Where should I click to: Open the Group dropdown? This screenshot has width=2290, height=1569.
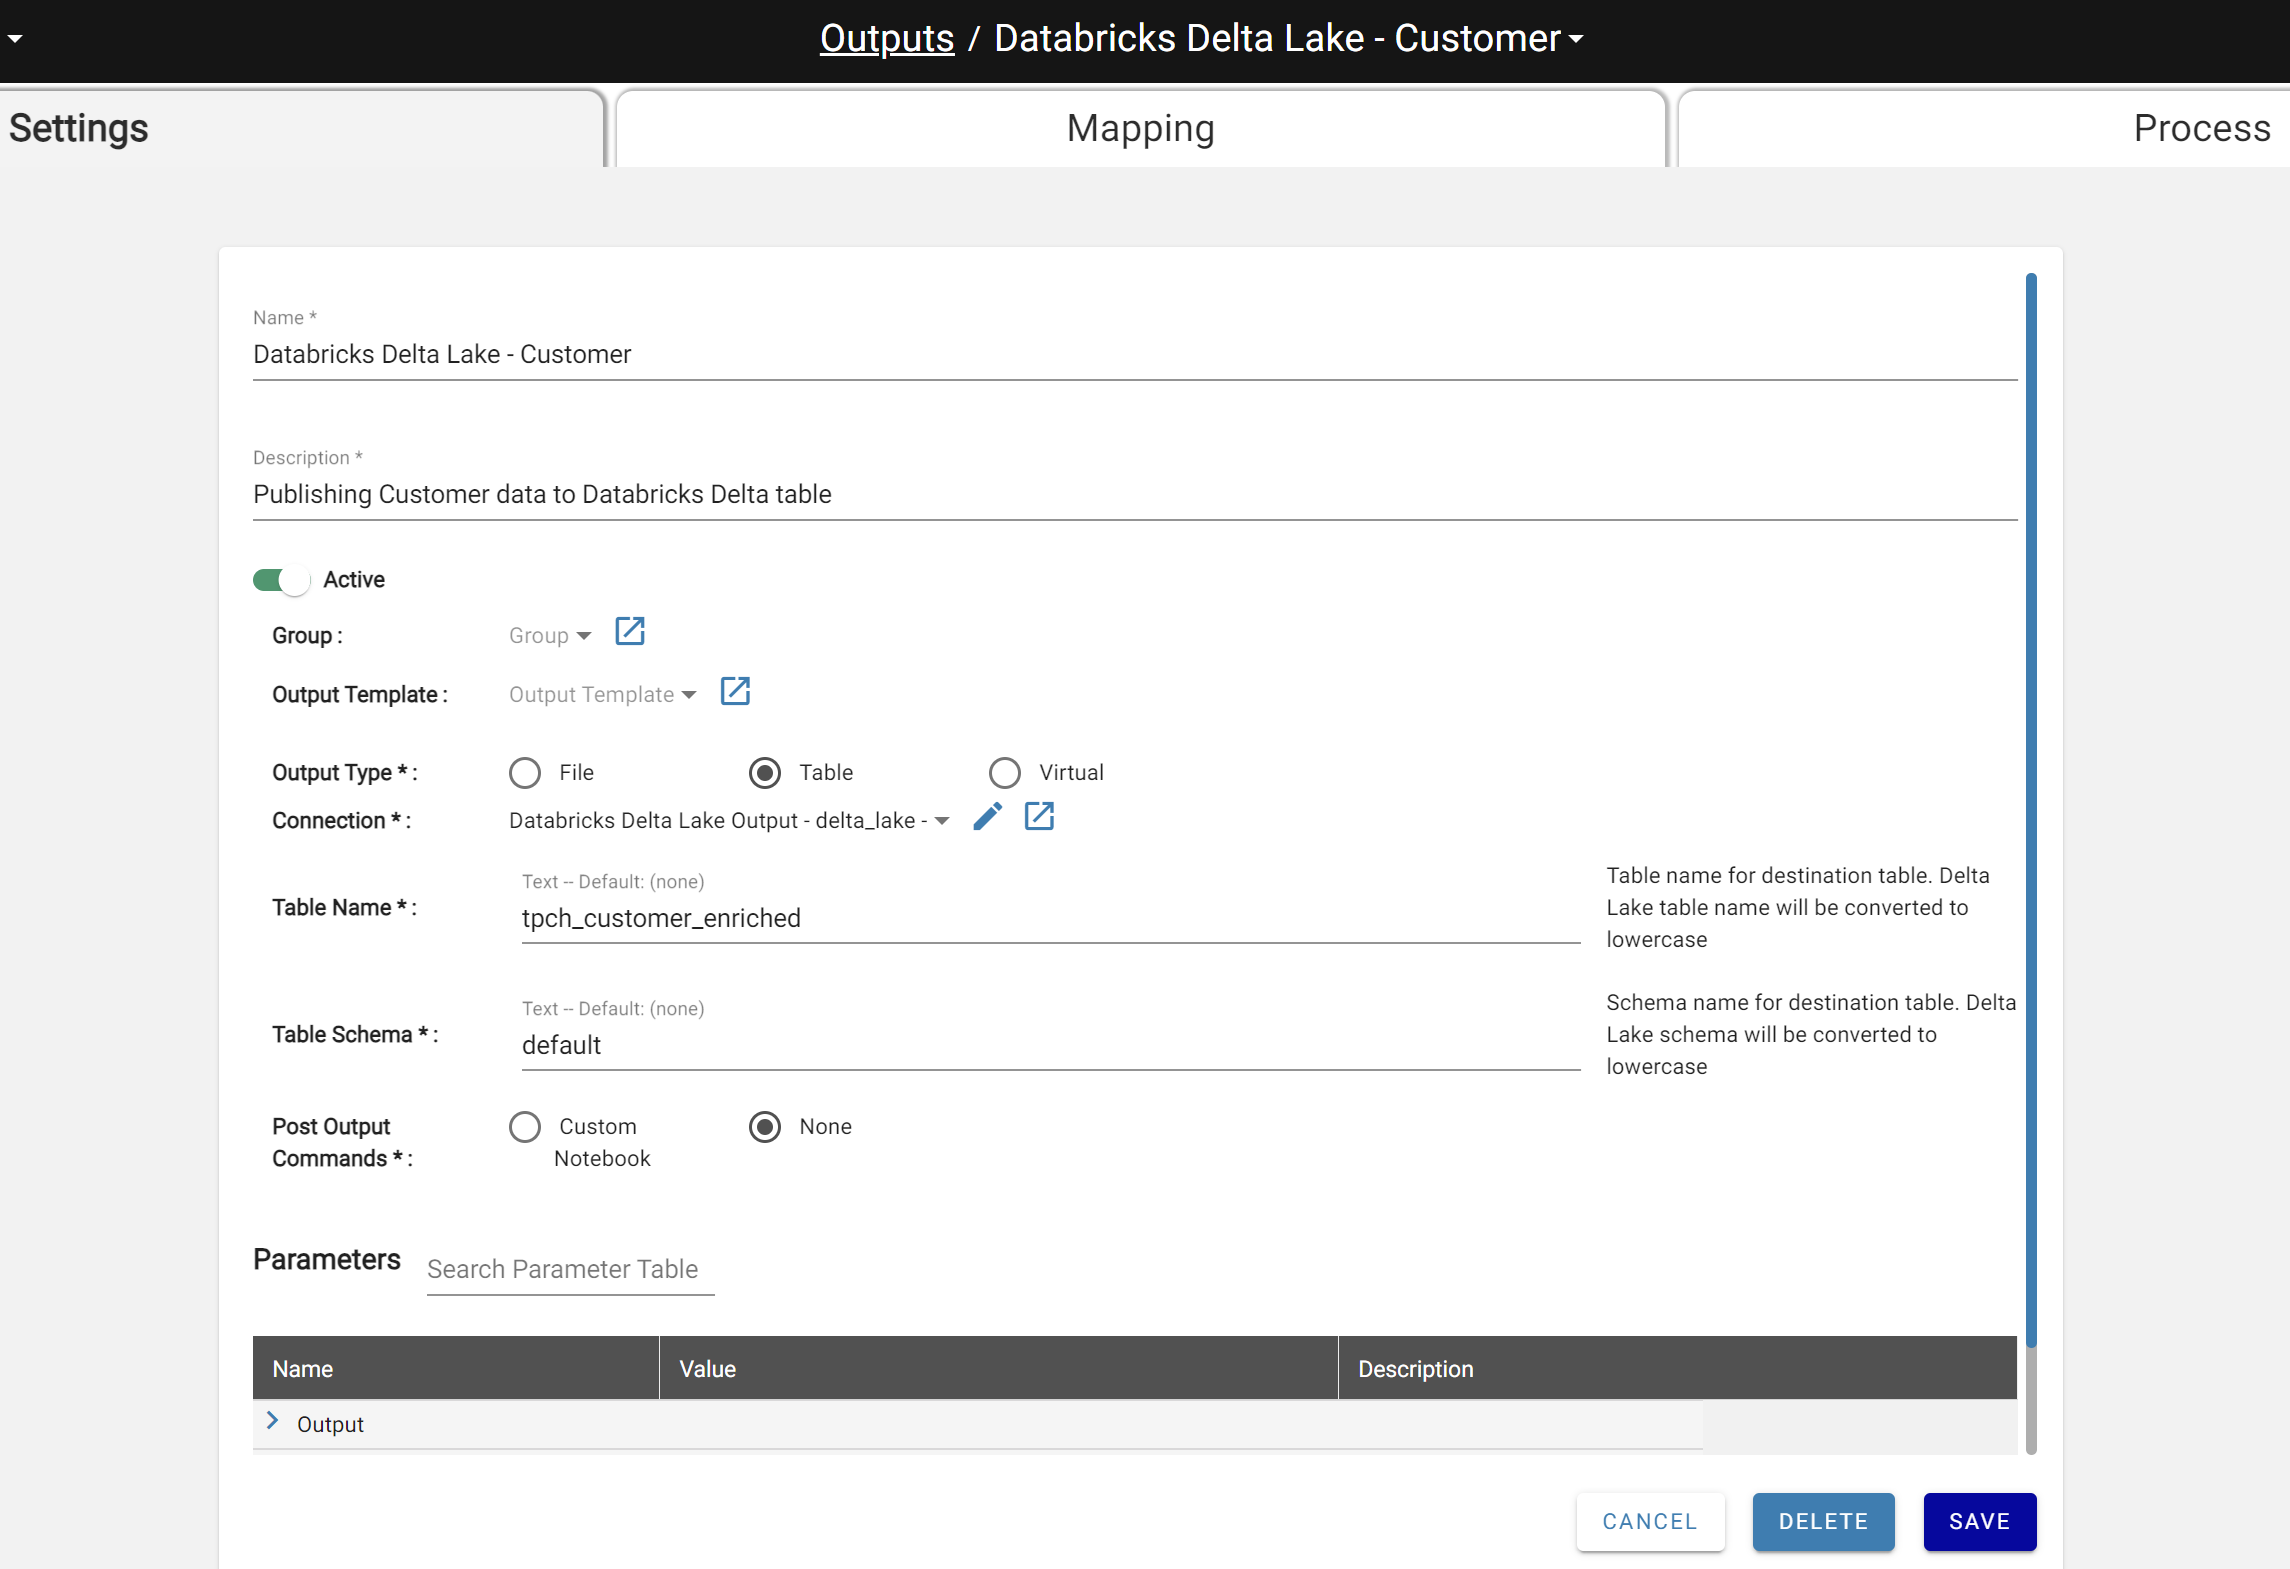point(550,636)
